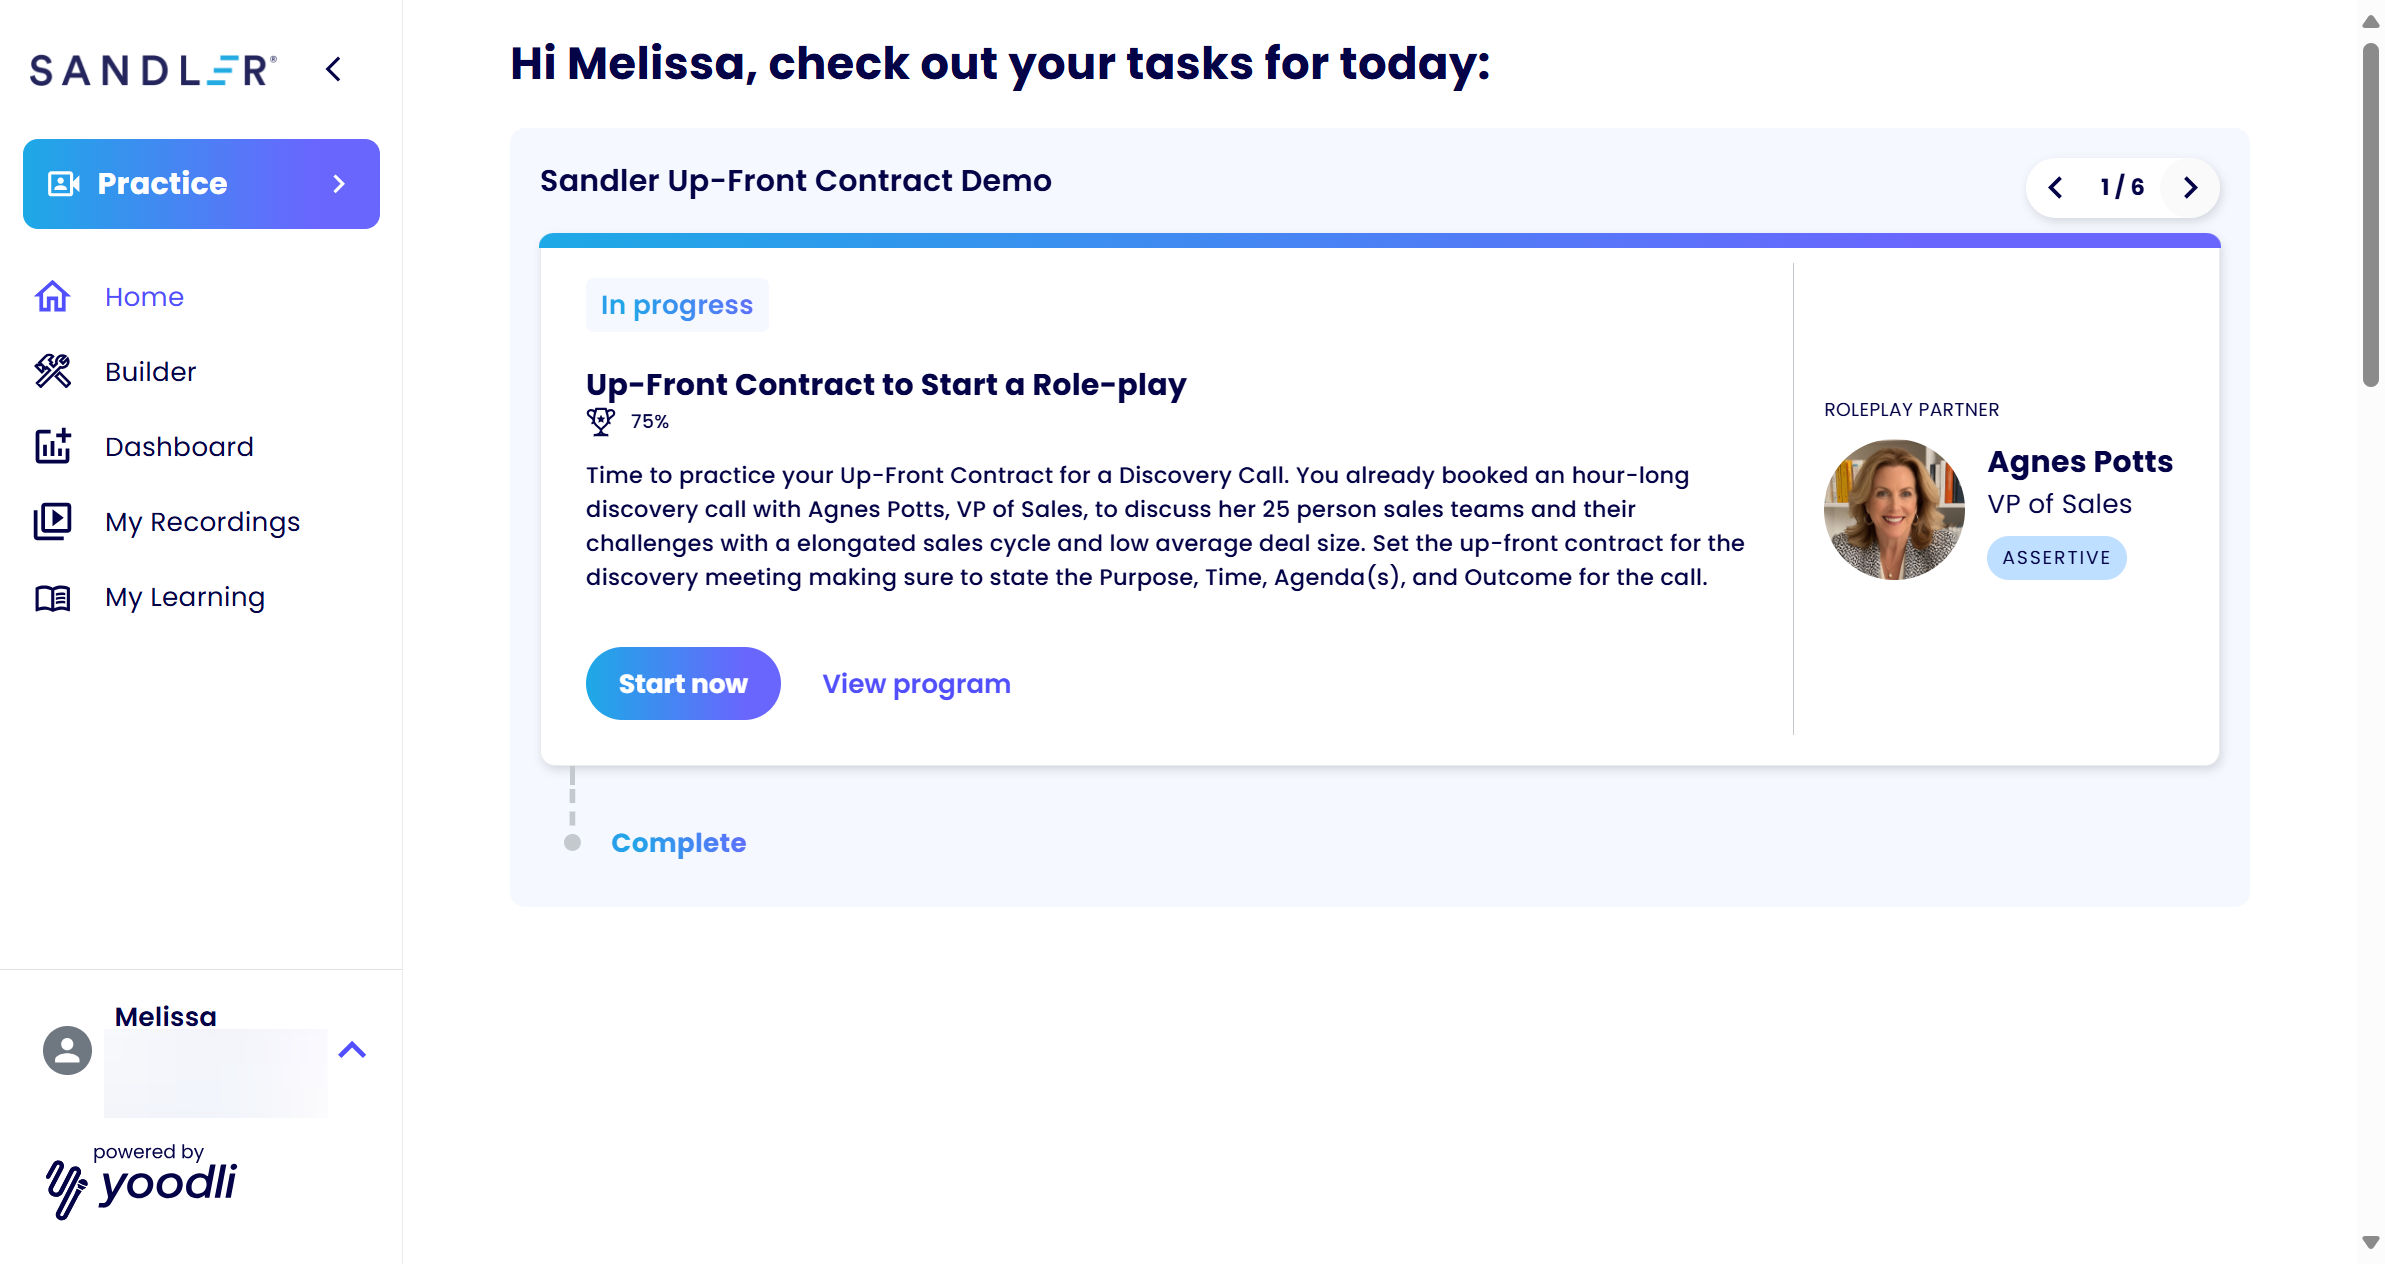Open the Practice menu arrow
This screenshot has height=1264, width=2385.
point(339,184)
